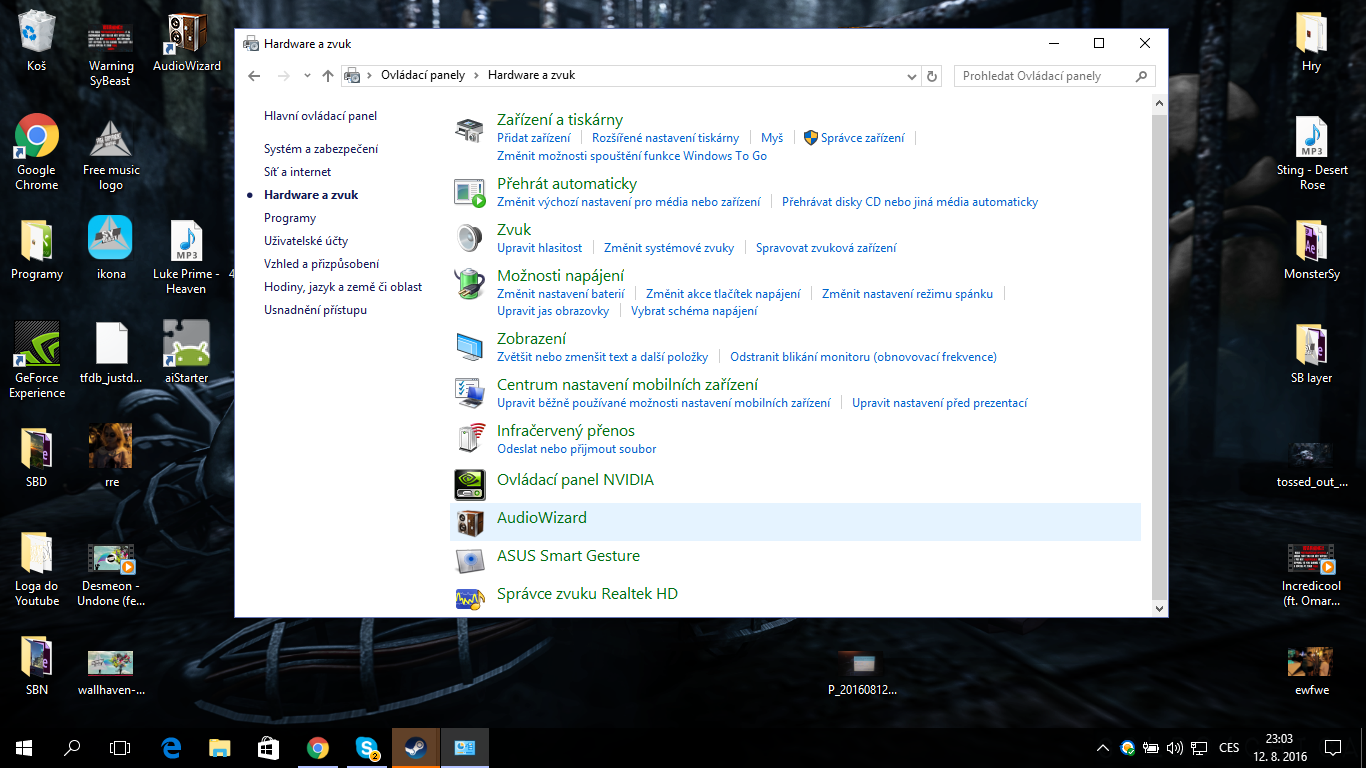Viewport: 1366px width, 768px height.
Task: Open the recent locations dropdown arrow
Action: pos(307,76)
